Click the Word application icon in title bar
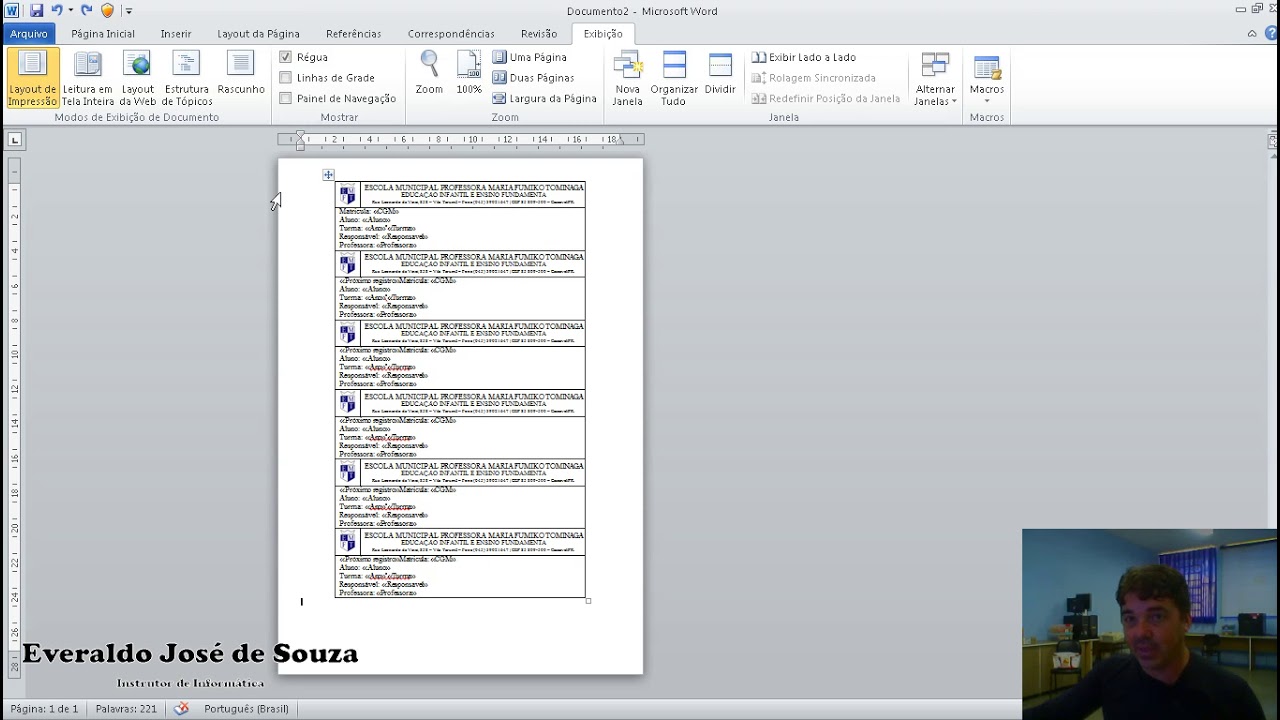The image size is (1280, 720). coord(12,11)
